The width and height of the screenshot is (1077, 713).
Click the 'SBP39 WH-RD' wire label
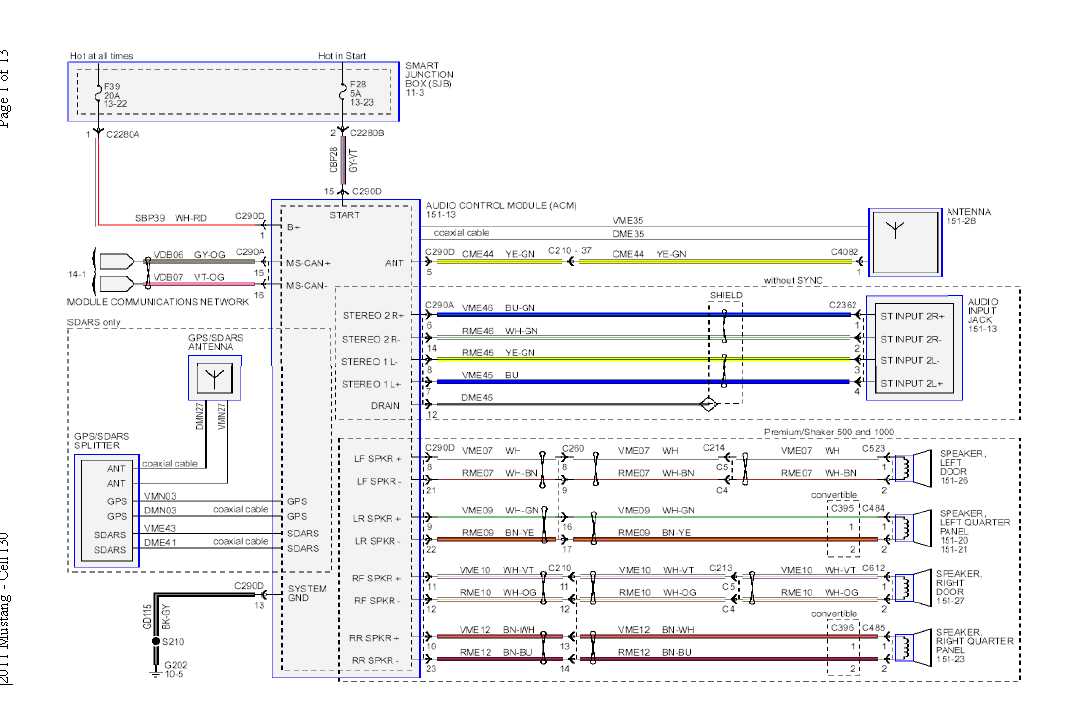[170, 218]
